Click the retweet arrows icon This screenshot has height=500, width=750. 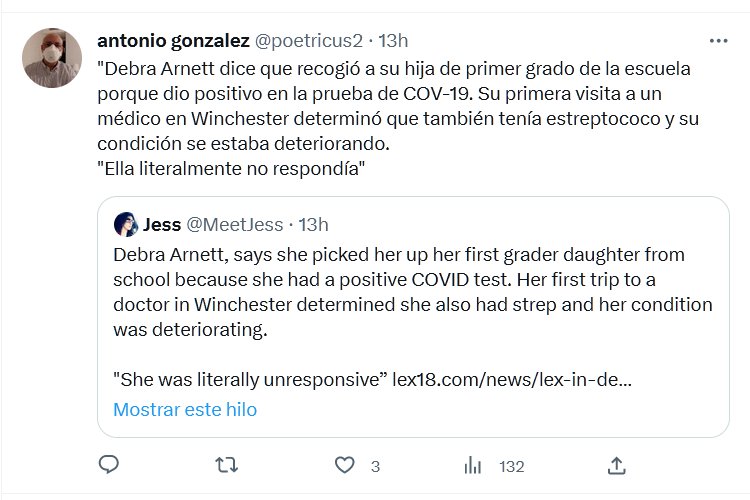pyautogui.click(x=227, y=465)
